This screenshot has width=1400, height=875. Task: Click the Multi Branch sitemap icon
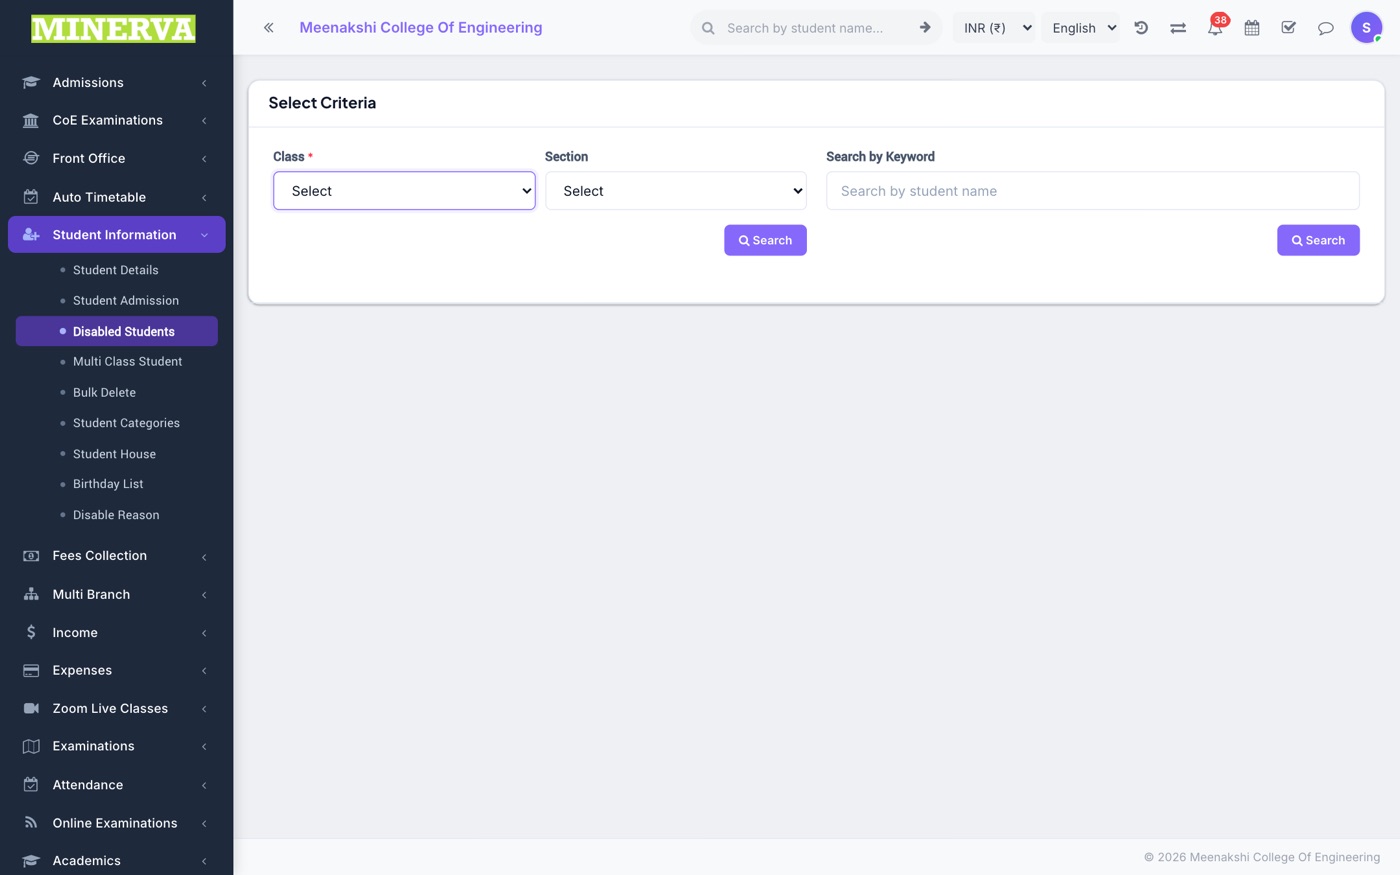pos(31,594)
